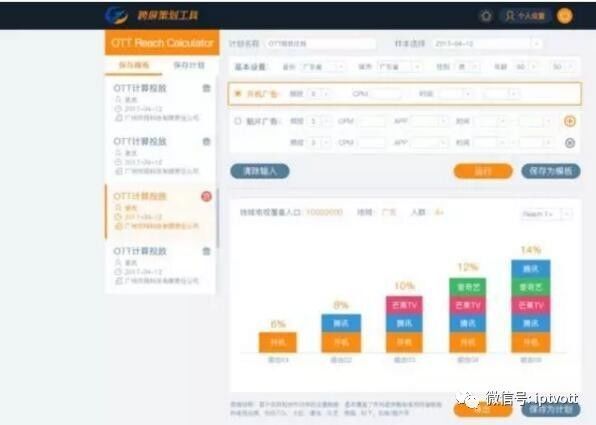Open 个人设置 personal settings

(526, 16)
